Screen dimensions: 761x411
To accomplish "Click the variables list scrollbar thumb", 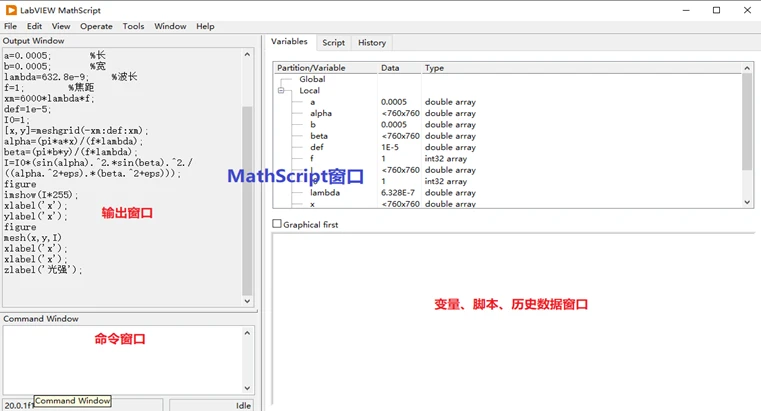I will coord(747,122).
